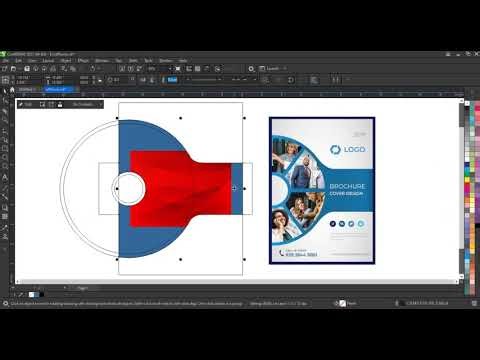The height and width of the screenshot is (360, 480).
Task: Open the Layout menu
Action: [48, 61]
